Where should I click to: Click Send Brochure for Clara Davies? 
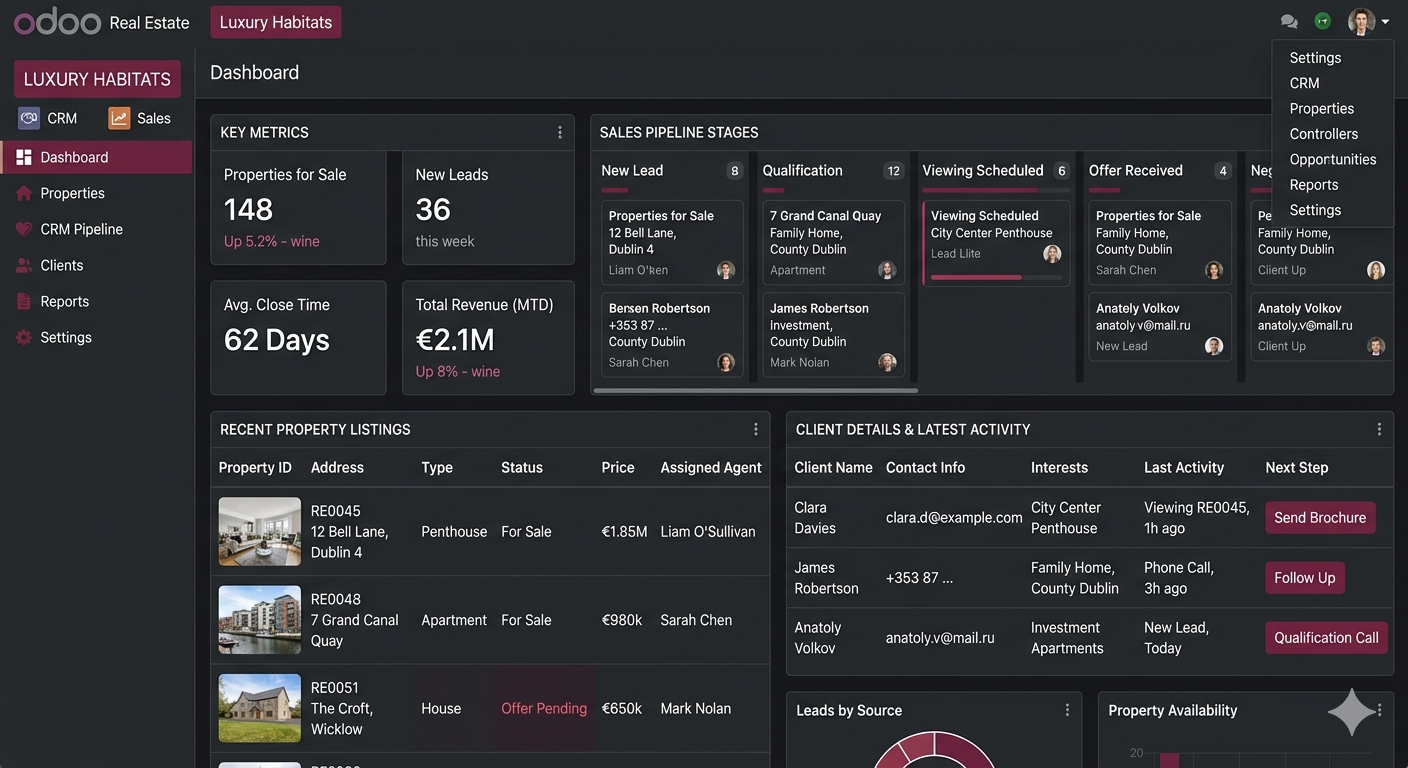[x=1320, y=517]
